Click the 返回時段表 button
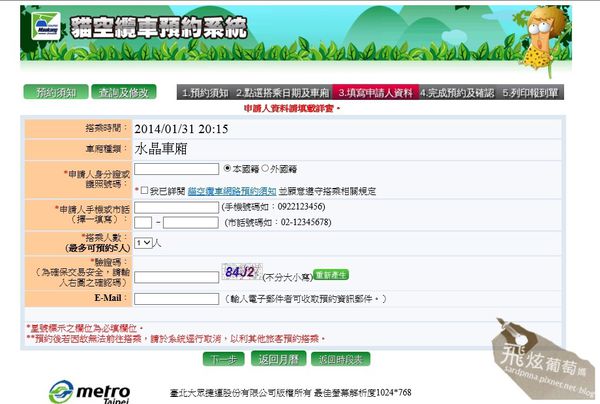Image resolution: width=600 pixels, height=404 pixels. point(341,359)
